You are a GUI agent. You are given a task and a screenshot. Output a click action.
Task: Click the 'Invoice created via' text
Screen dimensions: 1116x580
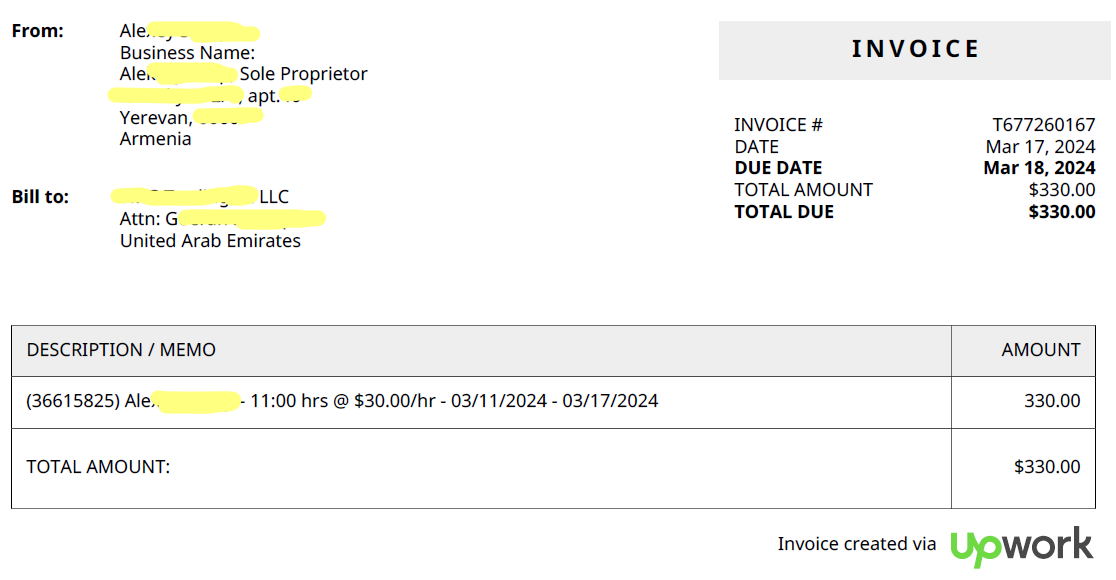point(856,544)
